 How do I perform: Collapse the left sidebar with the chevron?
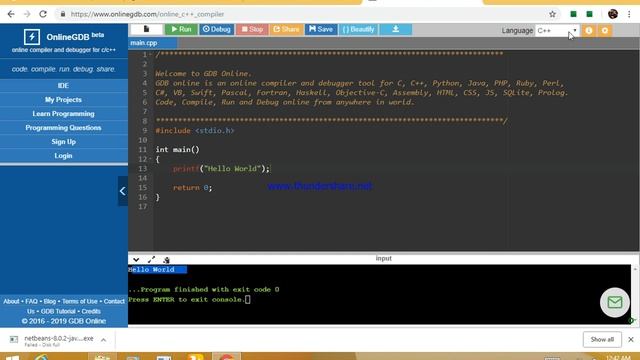122,191
